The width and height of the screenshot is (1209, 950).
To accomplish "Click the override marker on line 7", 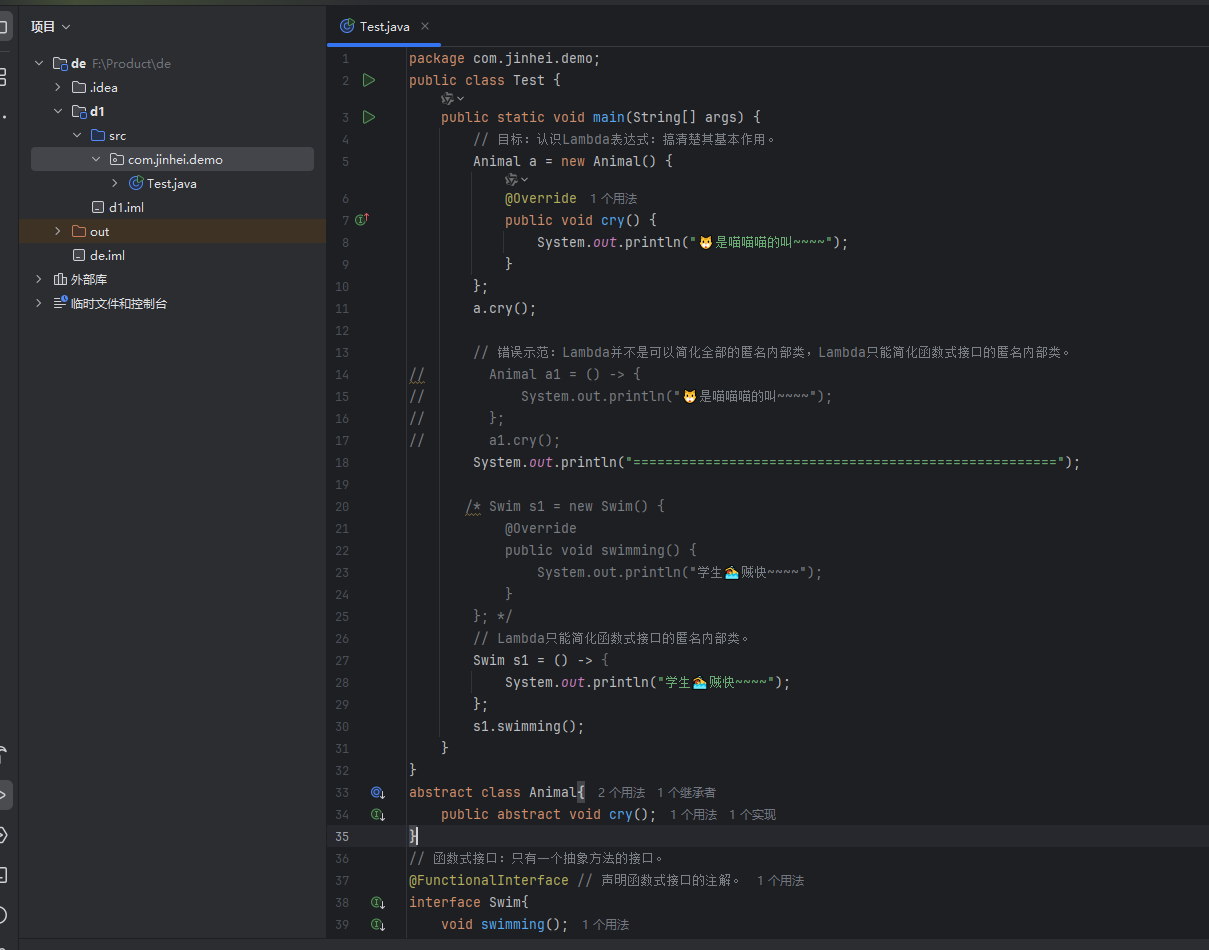I will (362, 219).
